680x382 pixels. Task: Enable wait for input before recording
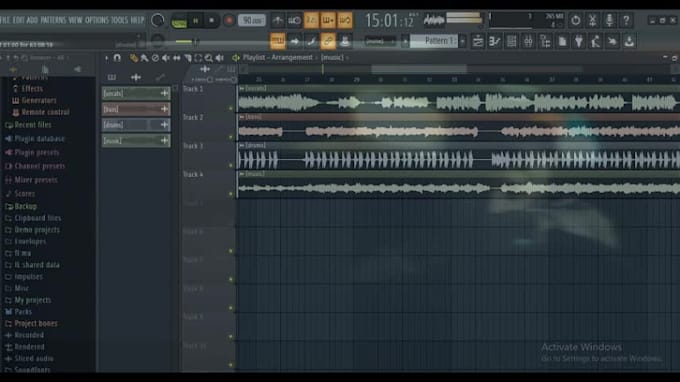click(x=294, y=20)
